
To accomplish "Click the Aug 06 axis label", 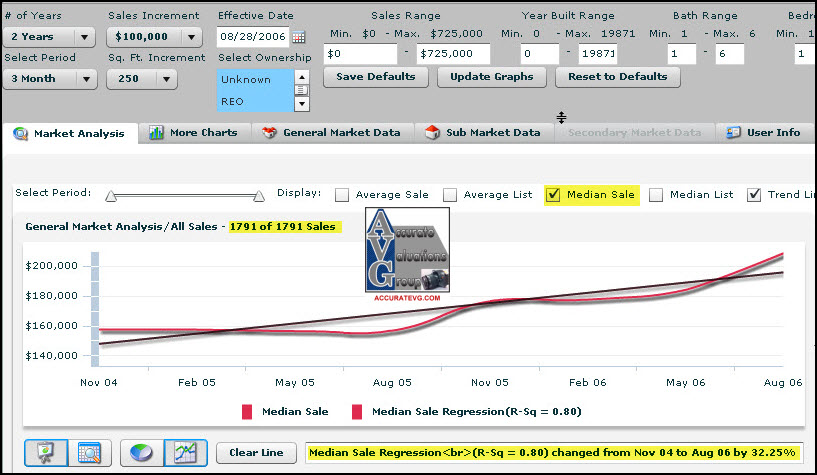I will pos(783,383).
